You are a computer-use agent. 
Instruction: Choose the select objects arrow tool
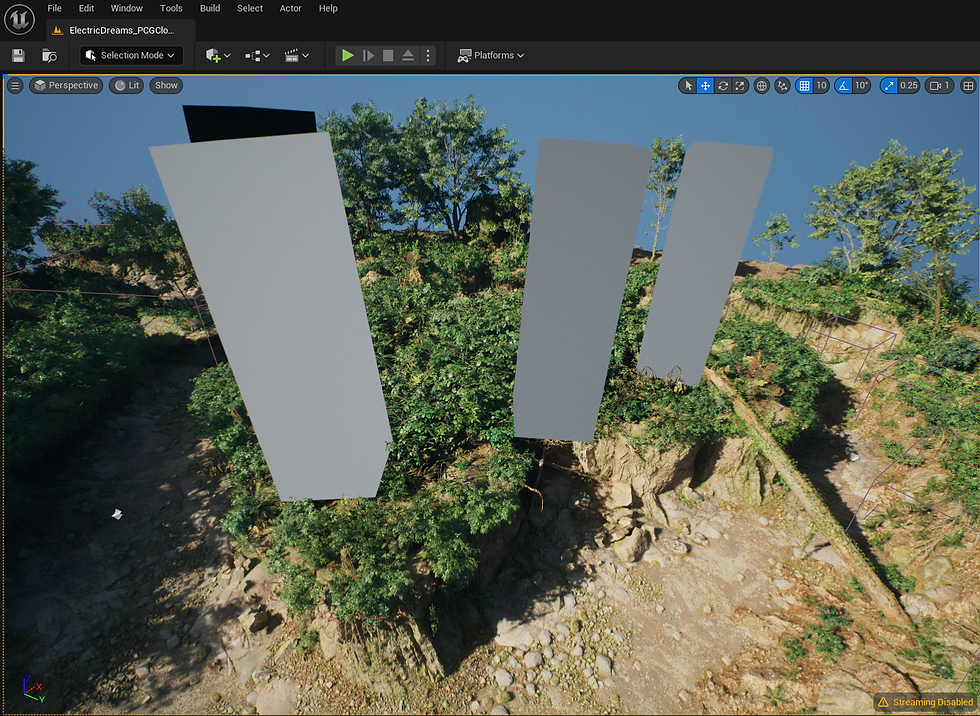(688, 86)
